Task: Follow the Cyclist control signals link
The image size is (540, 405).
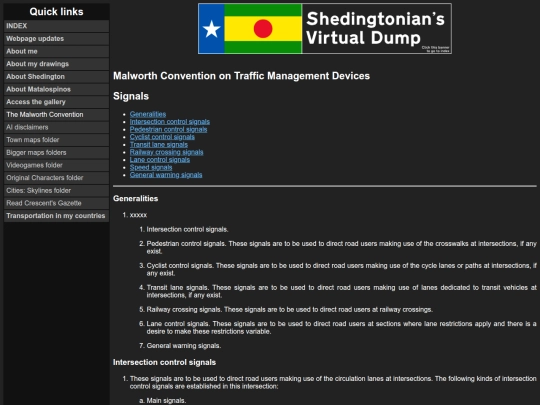Action: 162,137
